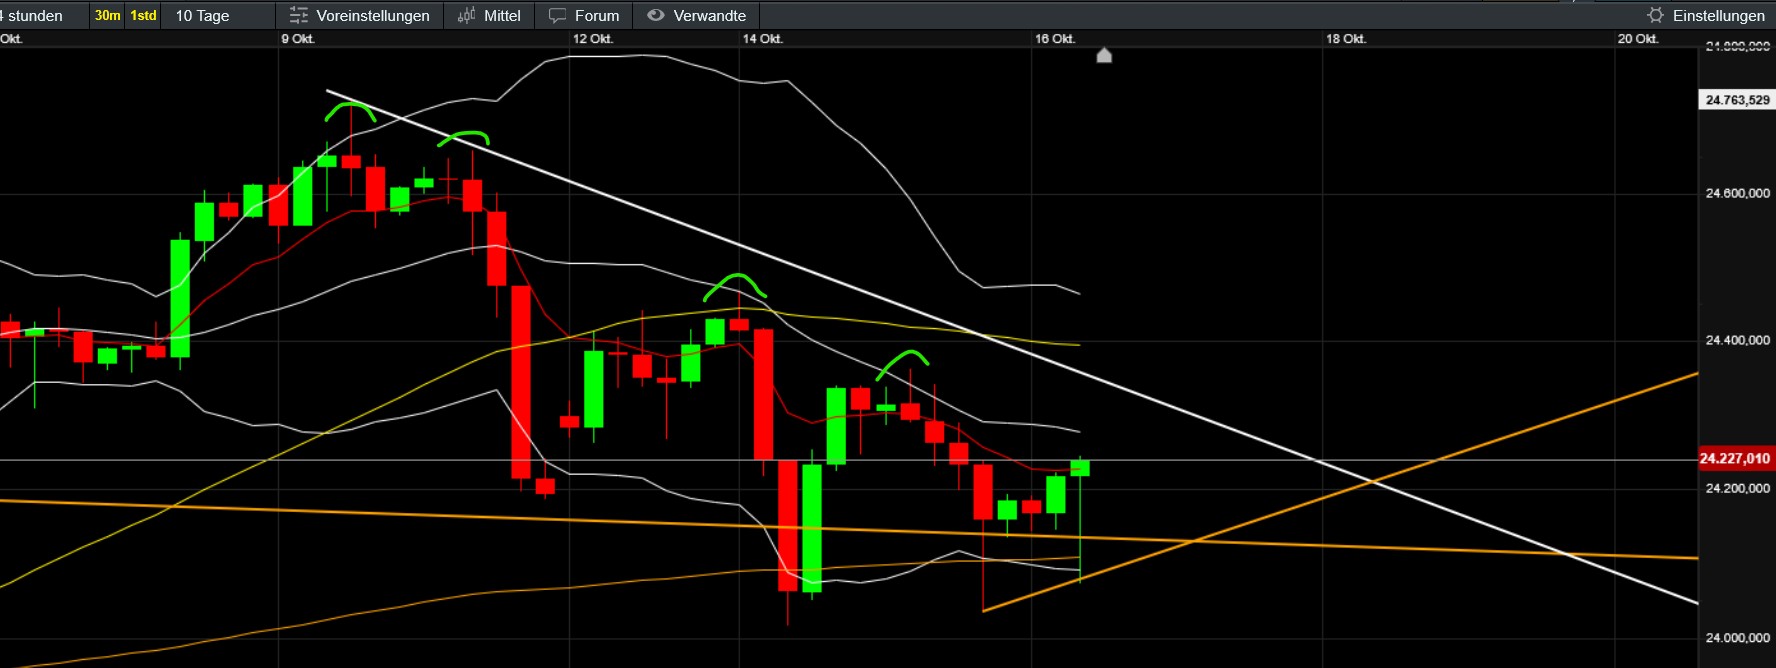1776x668 pixels.
Task: Click the candlestick icon beside Mittel
Action: click(466, 15)
